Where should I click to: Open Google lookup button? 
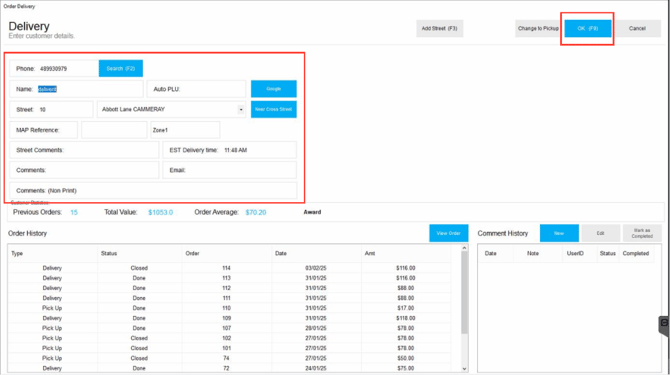click(273, 89)
